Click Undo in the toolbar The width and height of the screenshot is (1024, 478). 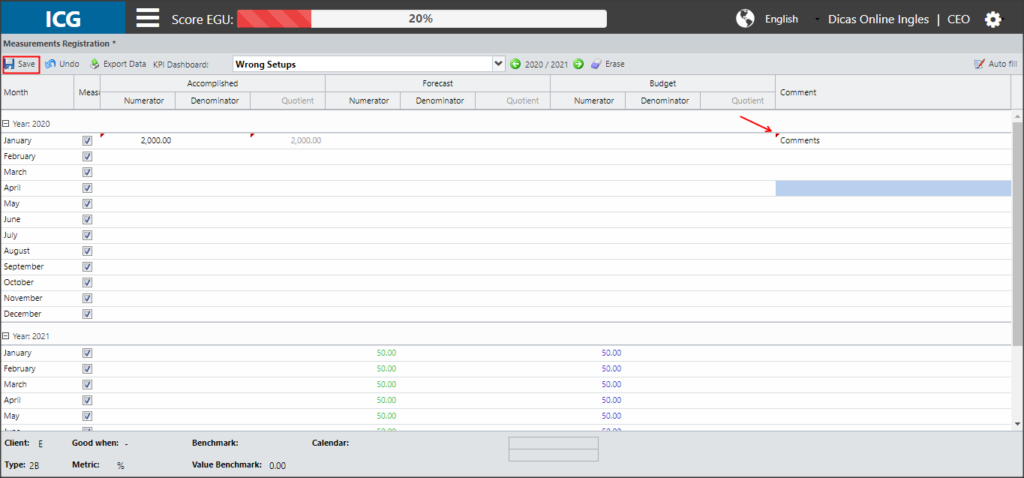point(63,64)
